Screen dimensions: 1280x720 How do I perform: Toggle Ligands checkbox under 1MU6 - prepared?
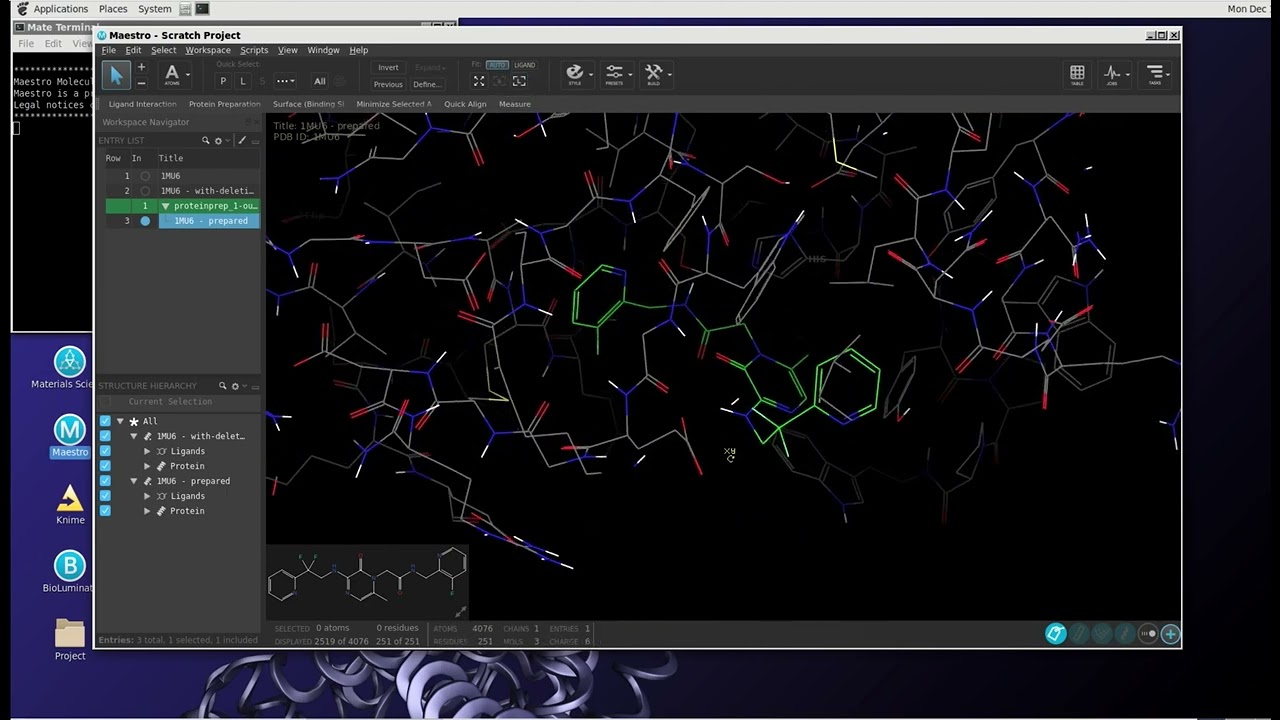pyautogui.click(x=105, y=496)
